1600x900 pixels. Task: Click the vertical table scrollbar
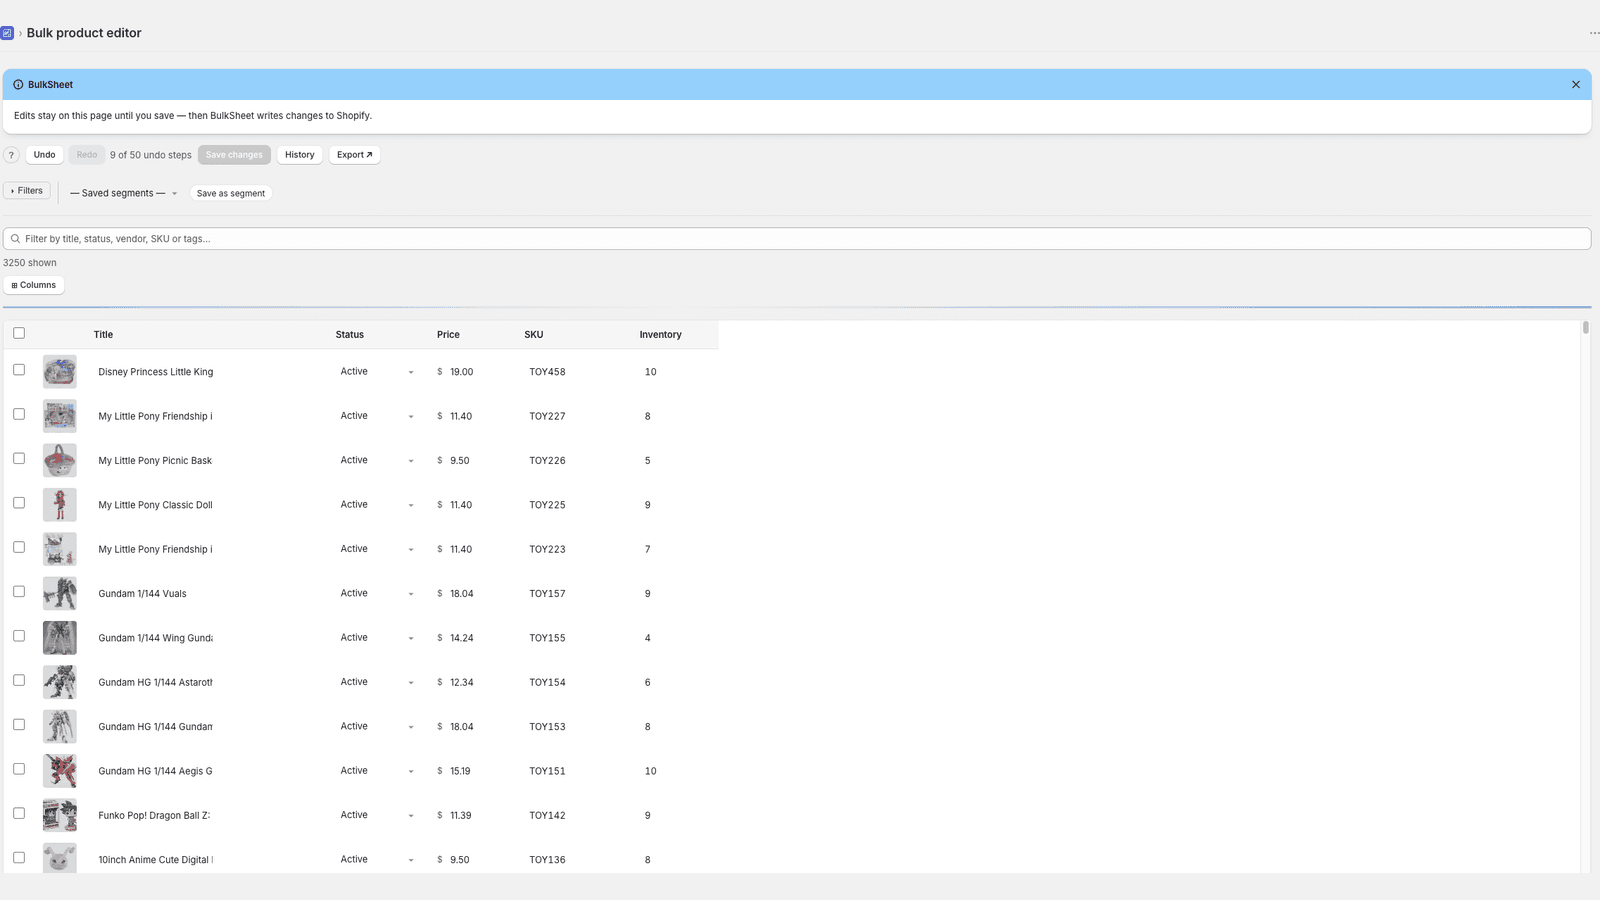tap(1586, 328)
